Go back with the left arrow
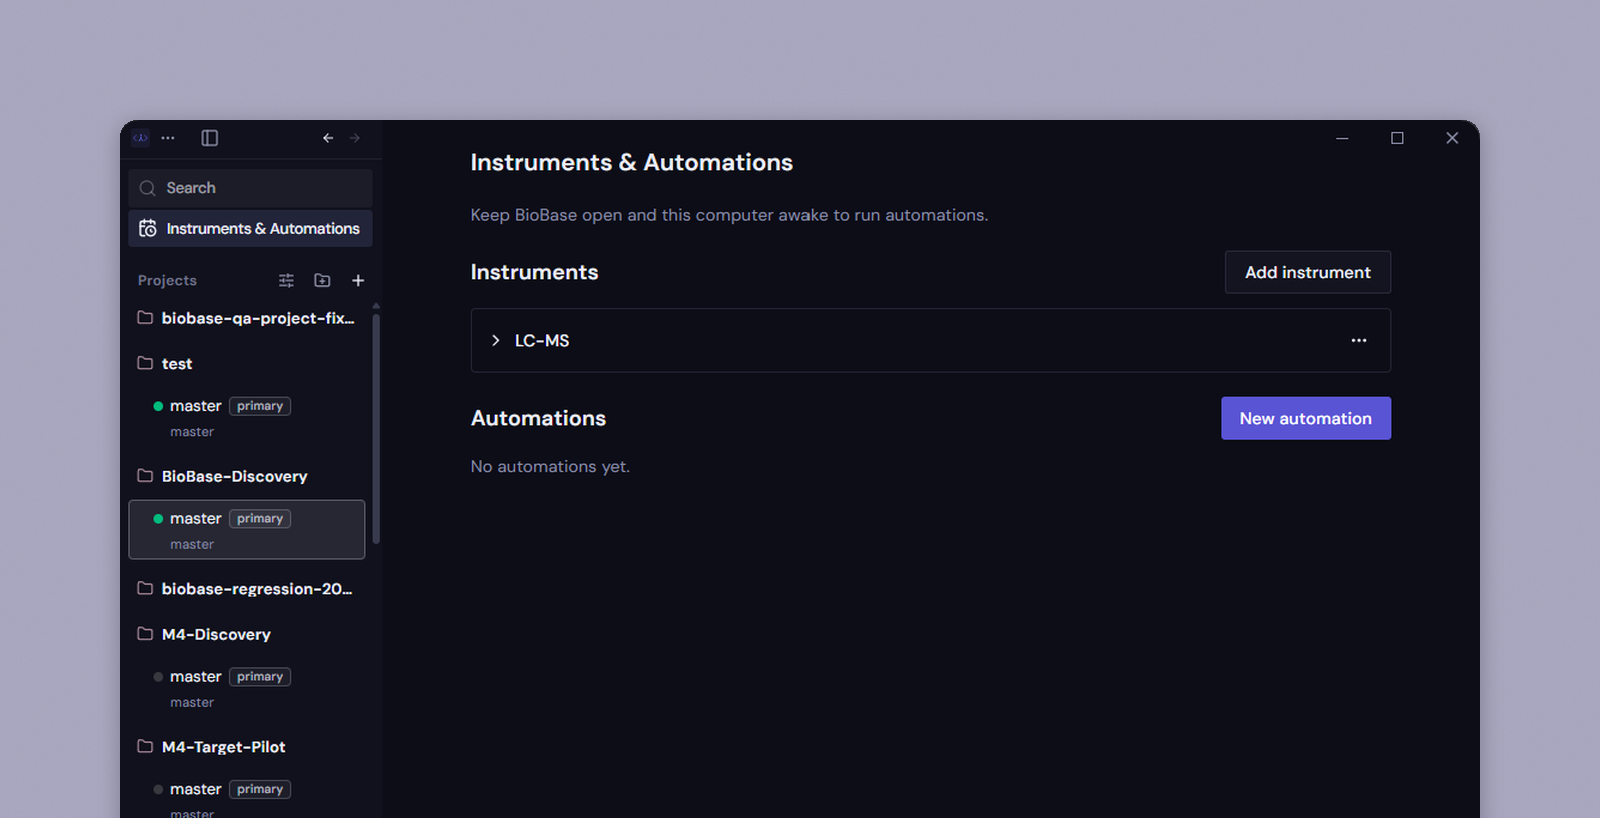 coord(328,138)
